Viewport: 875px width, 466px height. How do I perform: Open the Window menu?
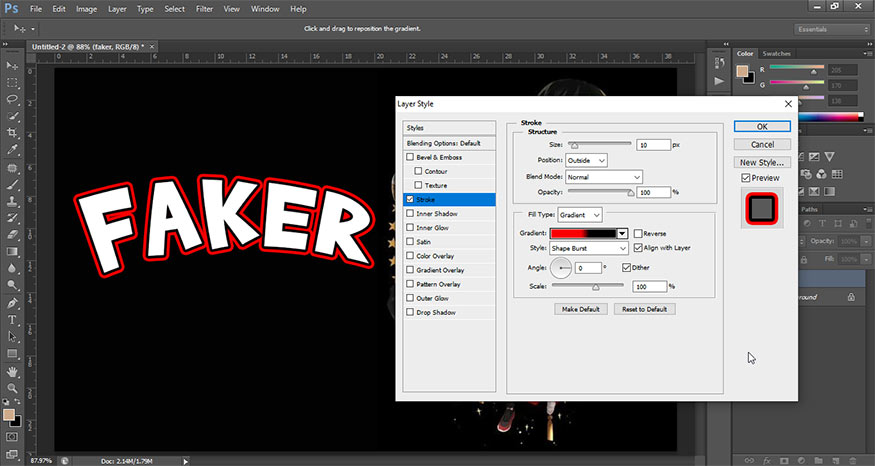tap(265, 9)
